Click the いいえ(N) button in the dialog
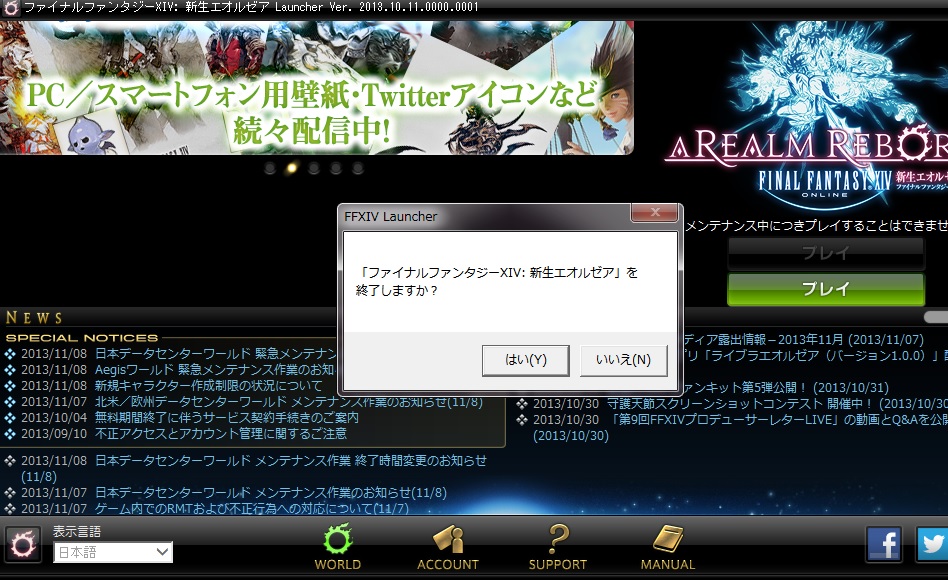 click(x=623, y=360)
